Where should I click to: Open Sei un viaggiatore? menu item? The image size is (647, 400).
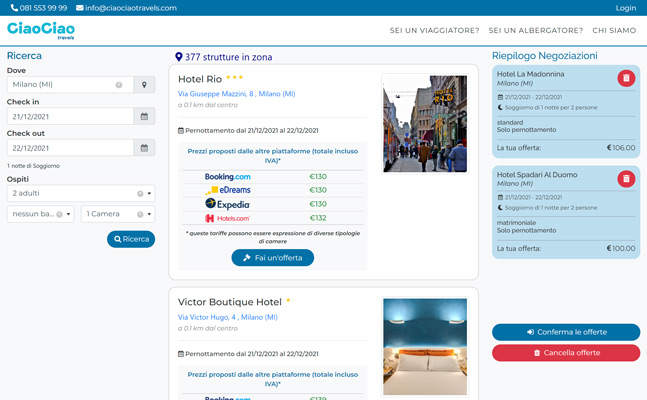[434, 31]
